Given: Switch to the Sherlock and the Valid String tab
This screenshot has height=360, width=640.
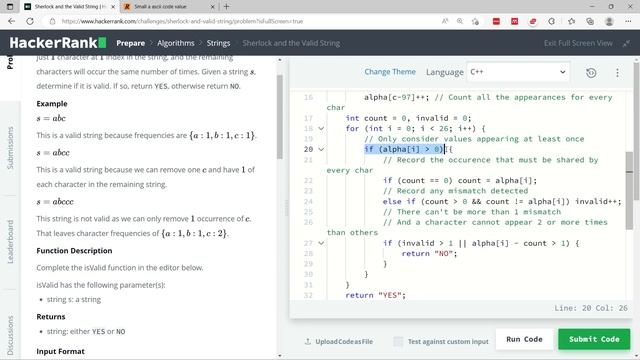Looking at the screenshot, I should point(69,7).
